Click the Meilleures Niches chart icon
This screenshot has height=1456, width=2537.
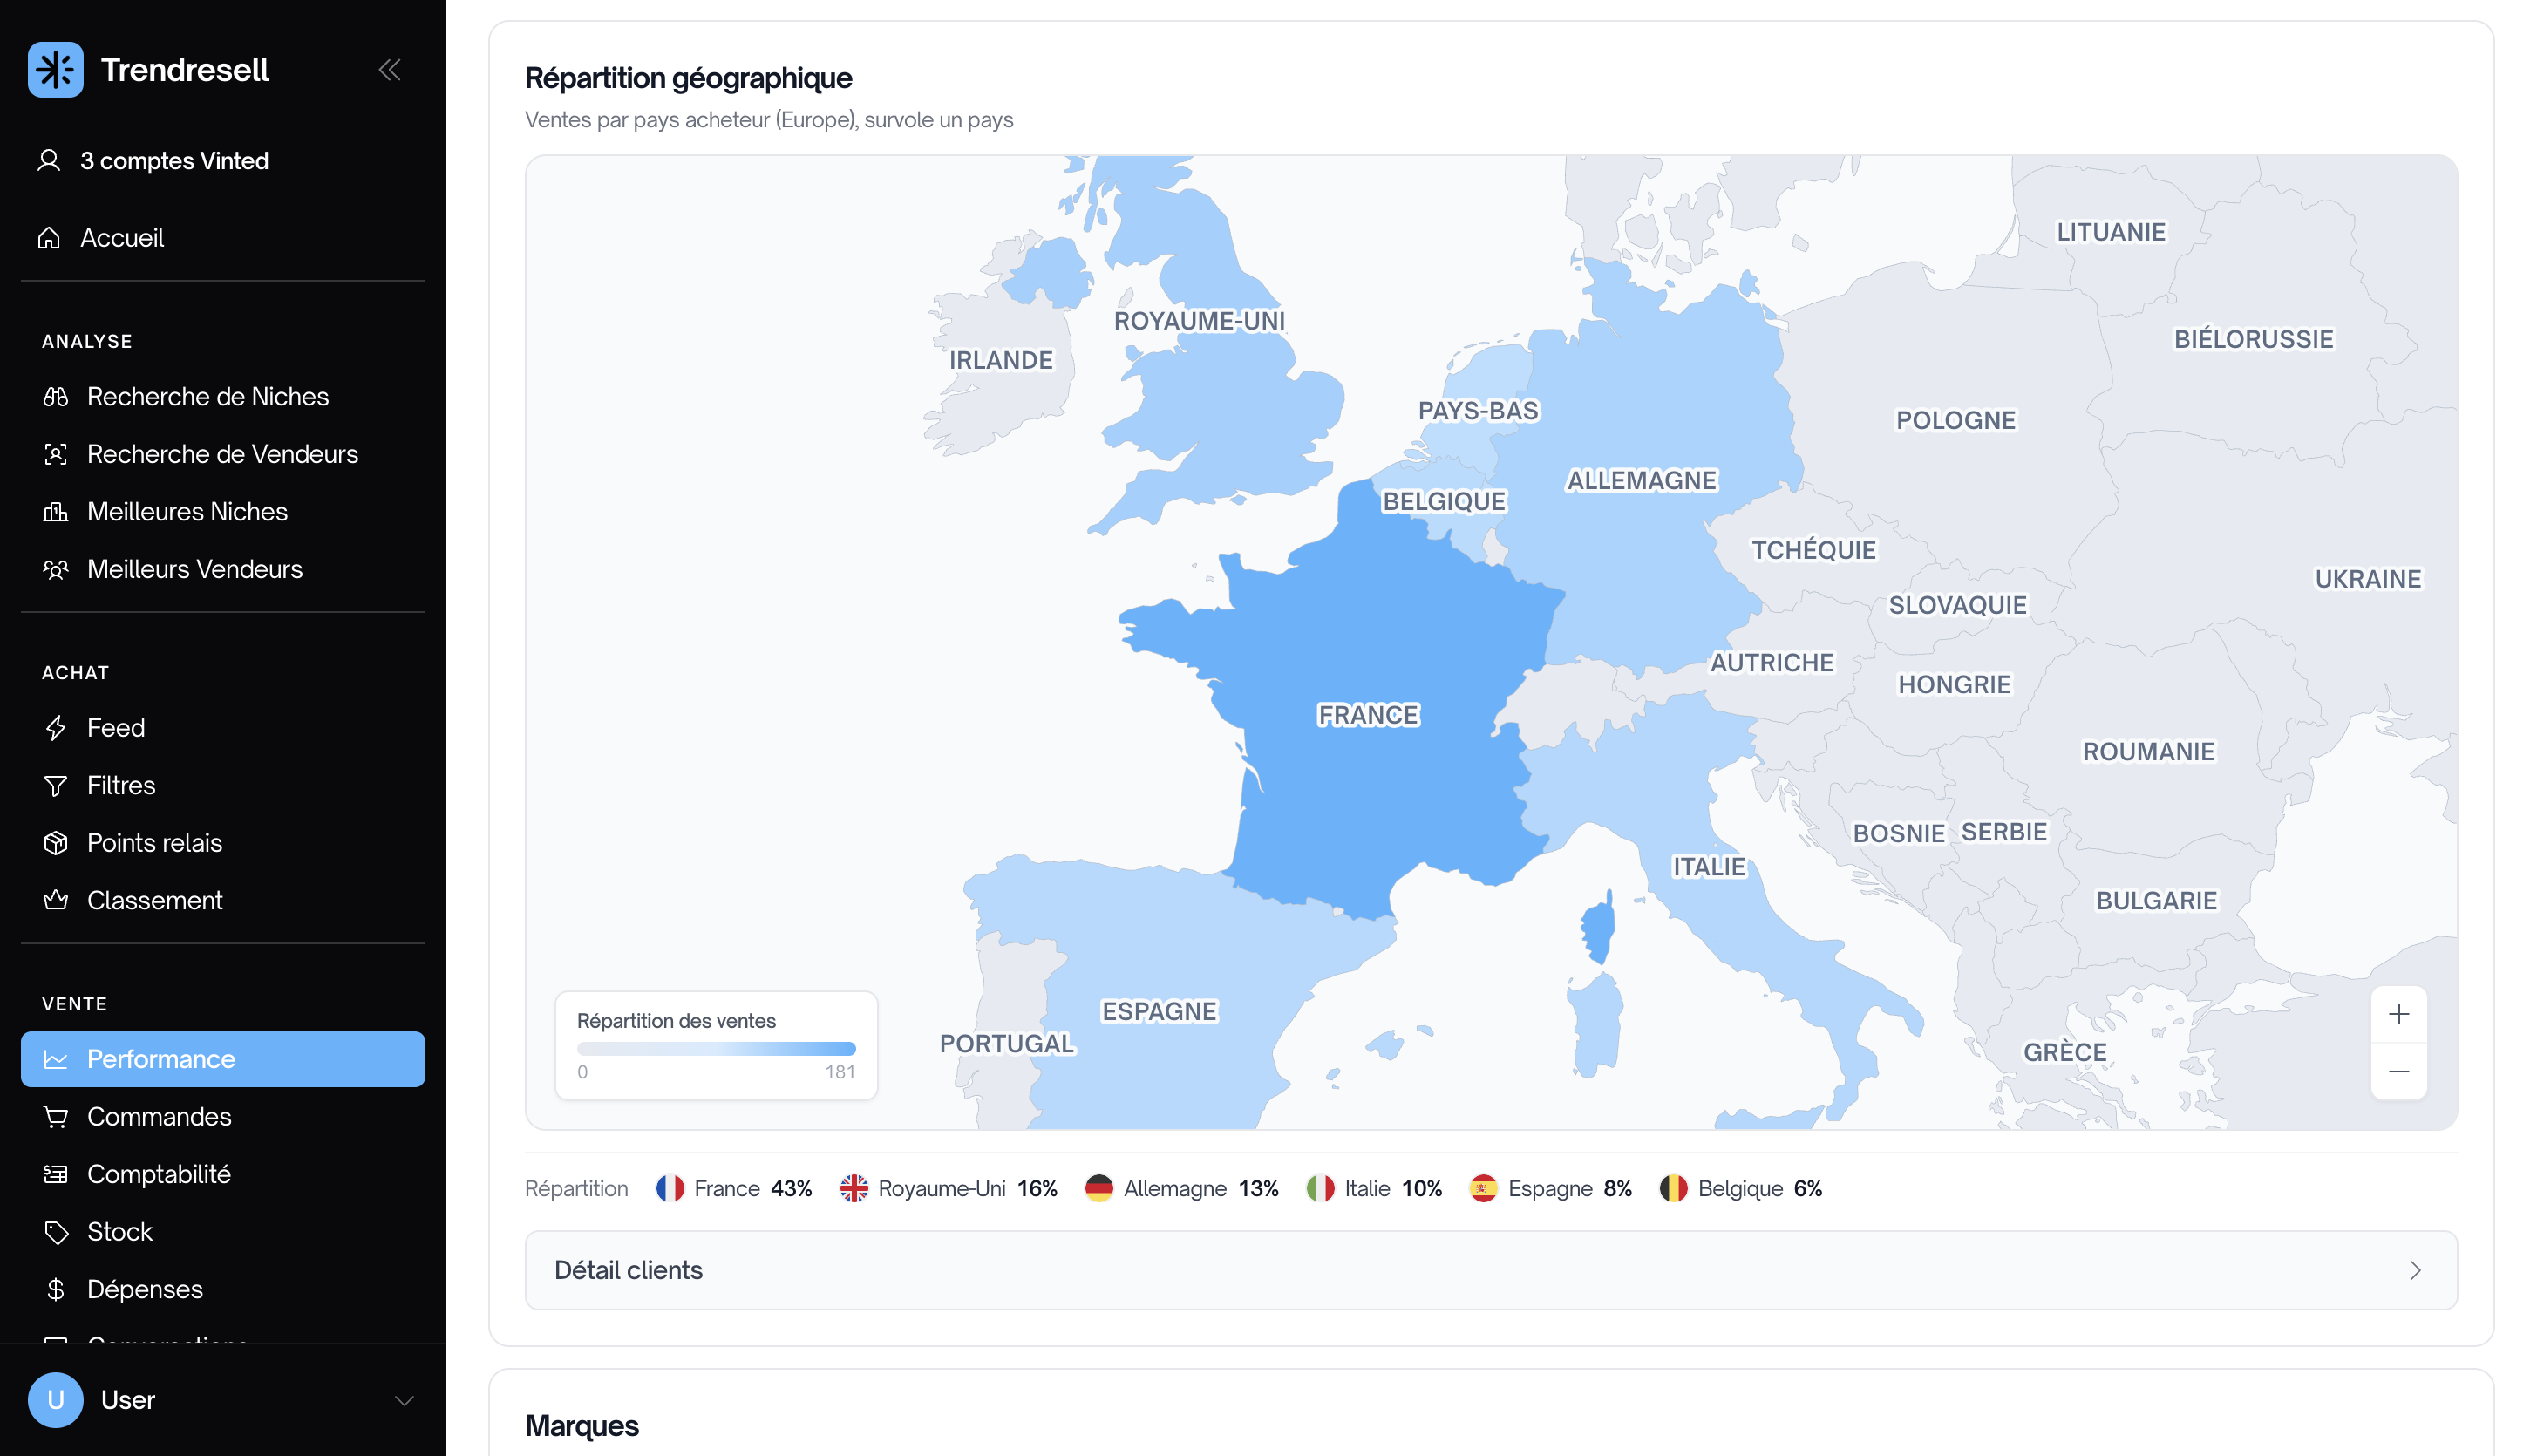56,512
